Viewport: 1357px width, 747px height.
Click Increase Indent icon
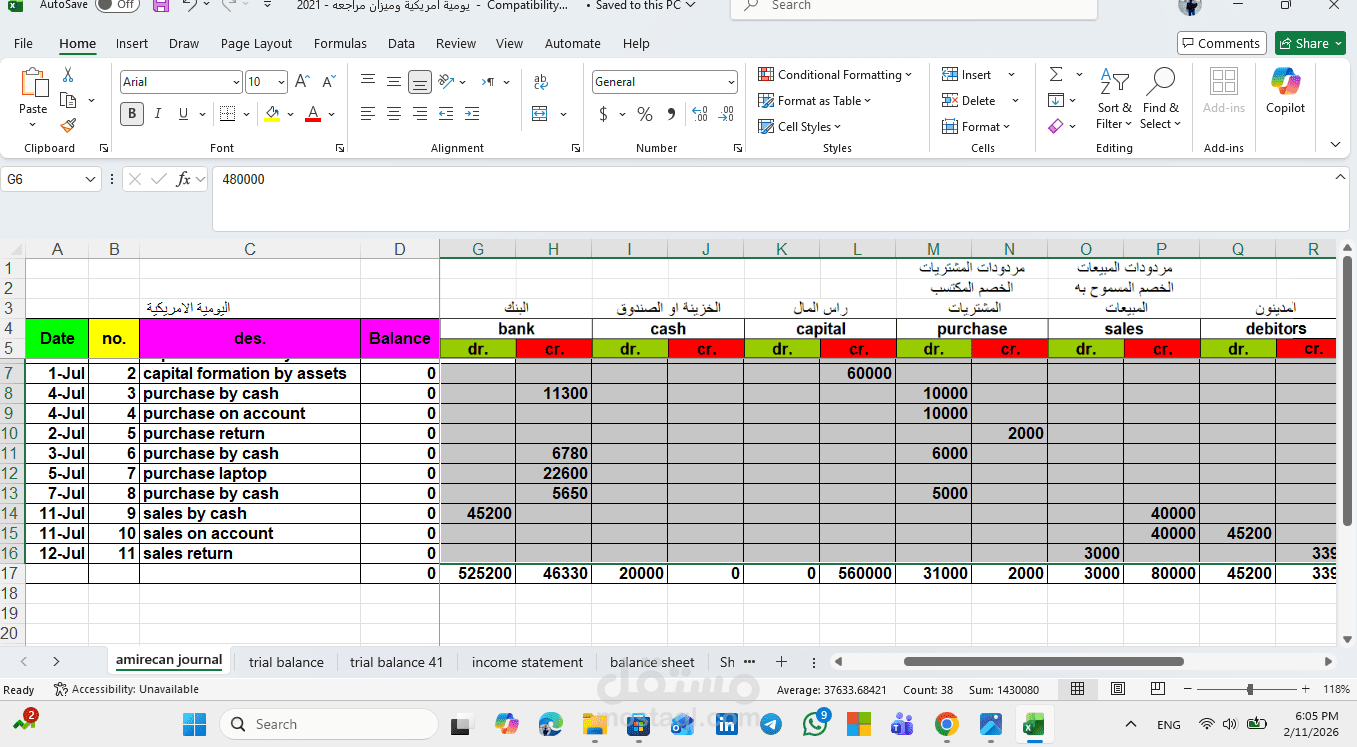click(x=471, y=114)
